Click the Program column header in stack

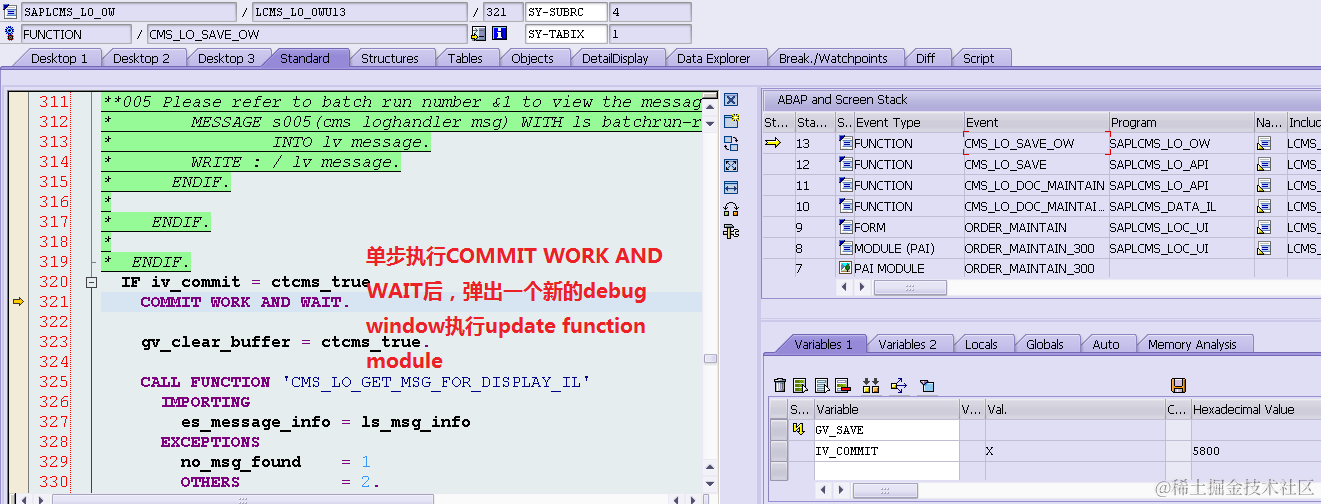pos(1181,122)
